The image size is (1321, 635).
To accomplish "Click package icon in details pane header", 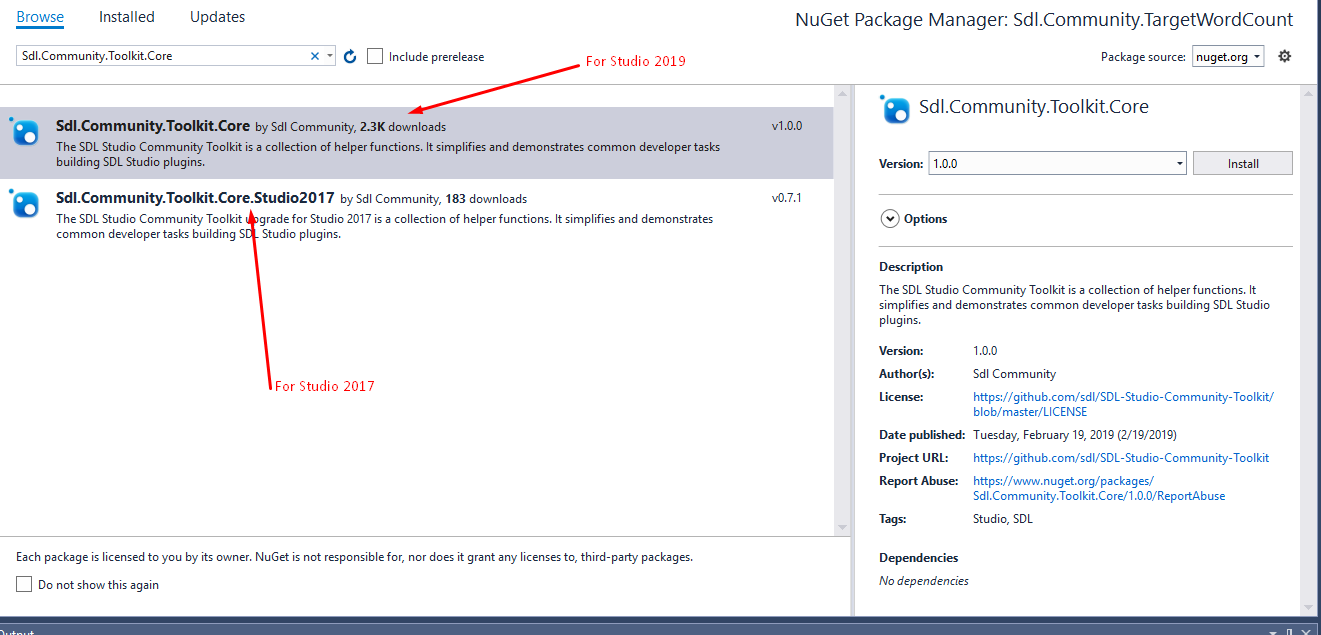I will (895, 108).
